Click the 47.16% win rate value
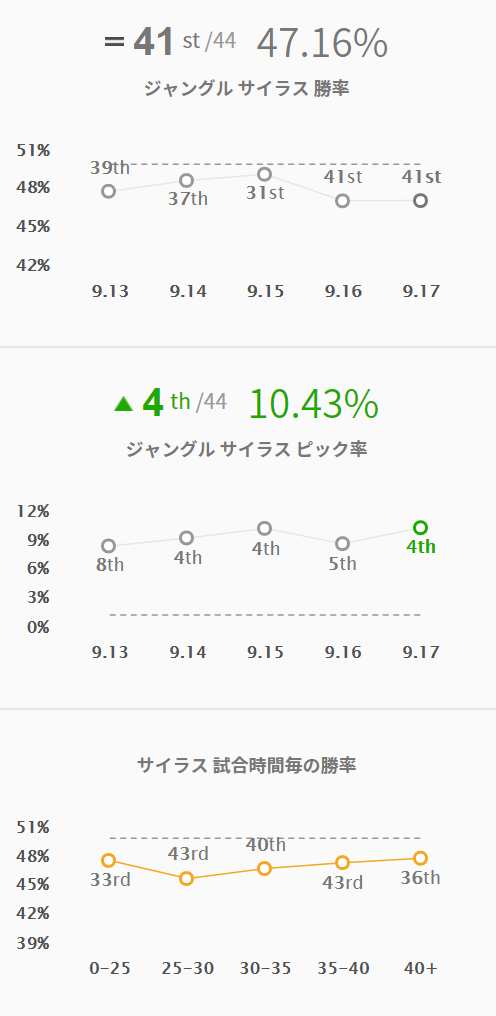Viewport: 496px width, 1016px height. (x=322, y=43)
